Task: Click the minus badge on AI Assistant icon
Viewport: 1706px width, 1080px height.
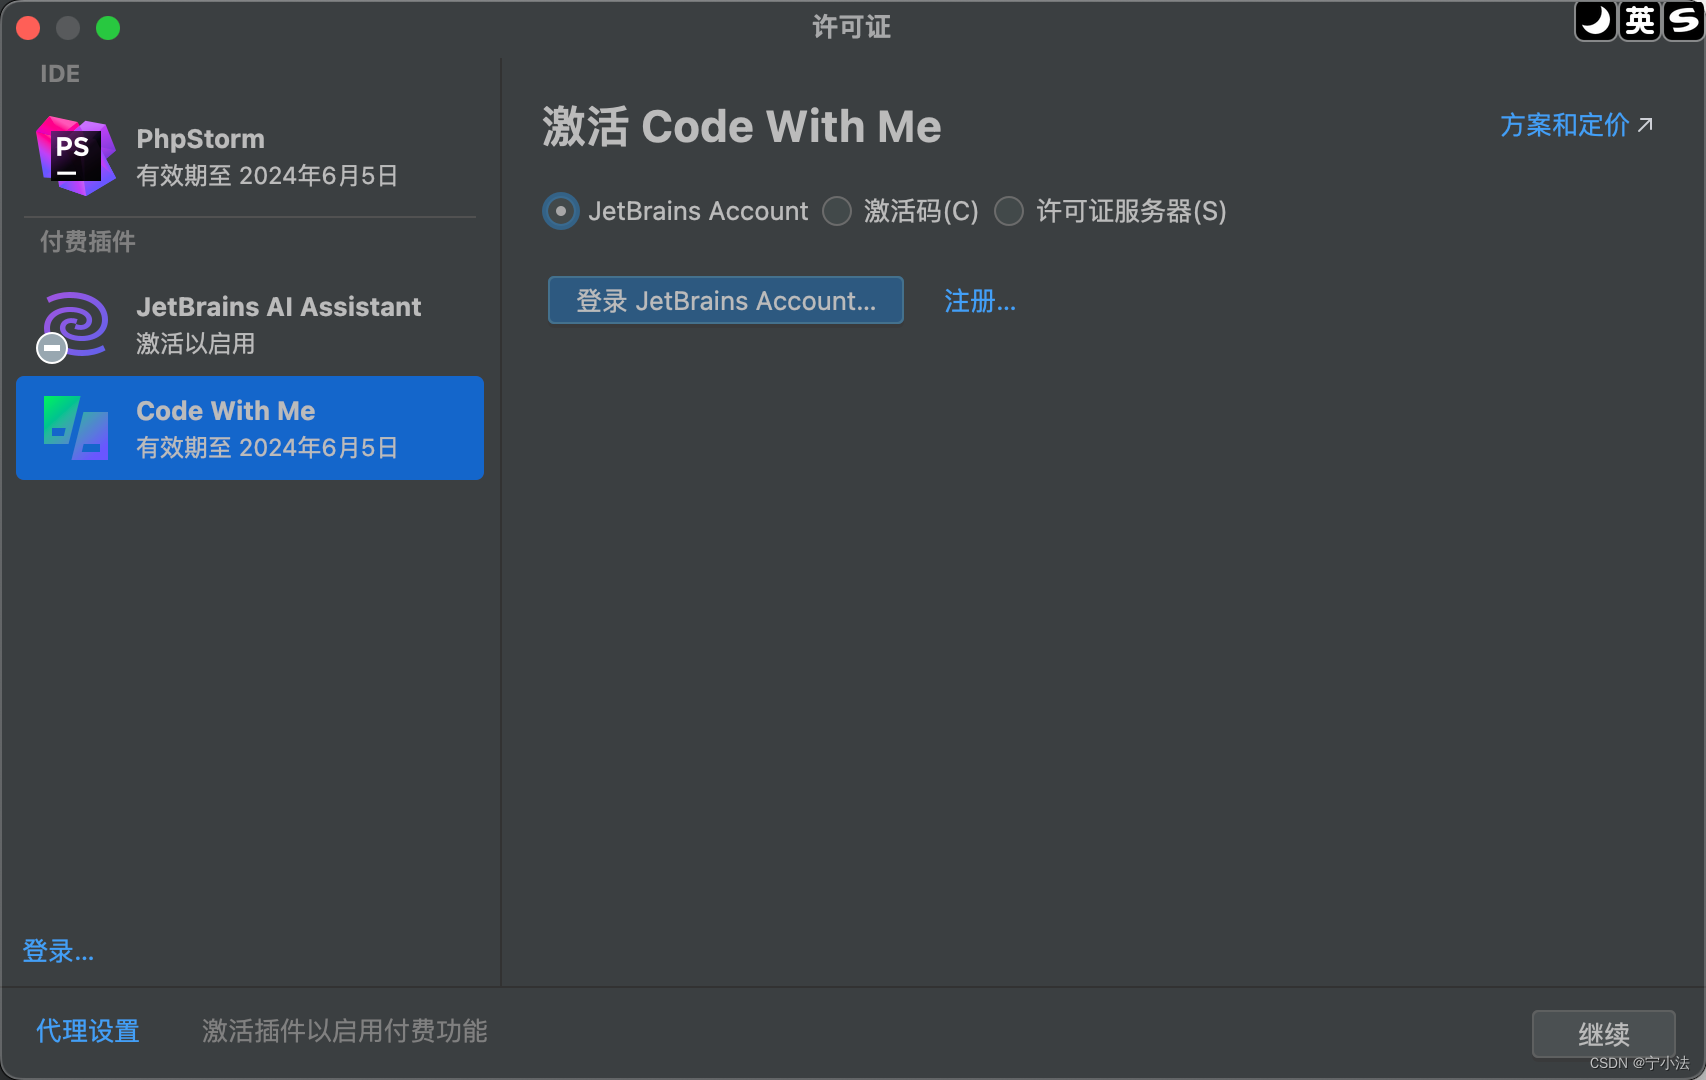Action: click(x=50, y=348)
